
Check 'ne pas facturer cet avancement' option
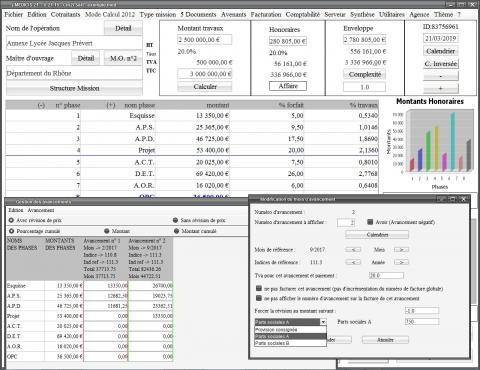[x=259, y=288]
